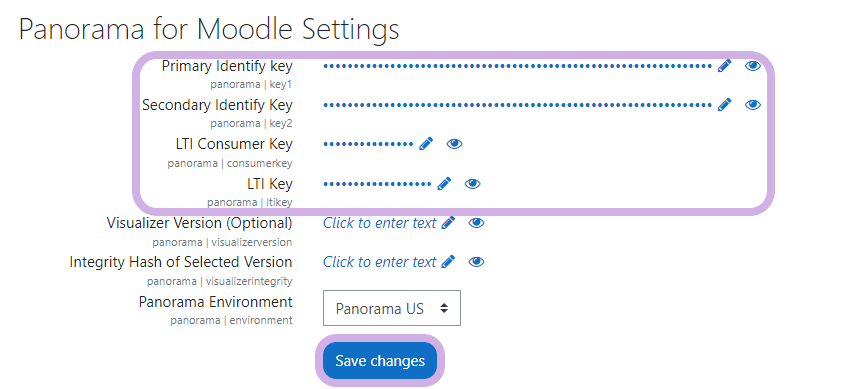
Task: Click the masked LTI Key value
Action: coord(377,184)
